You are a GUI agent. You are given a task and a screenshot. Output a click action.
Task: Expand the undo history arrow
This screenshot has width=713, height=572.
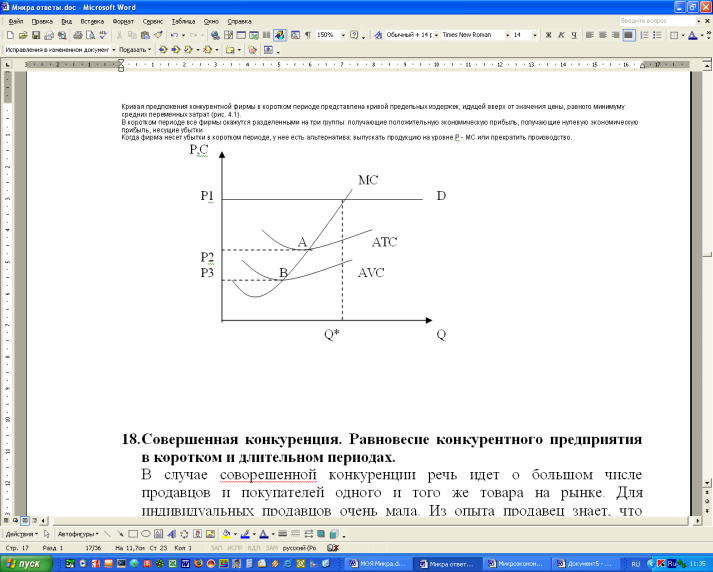click(183, 35)
